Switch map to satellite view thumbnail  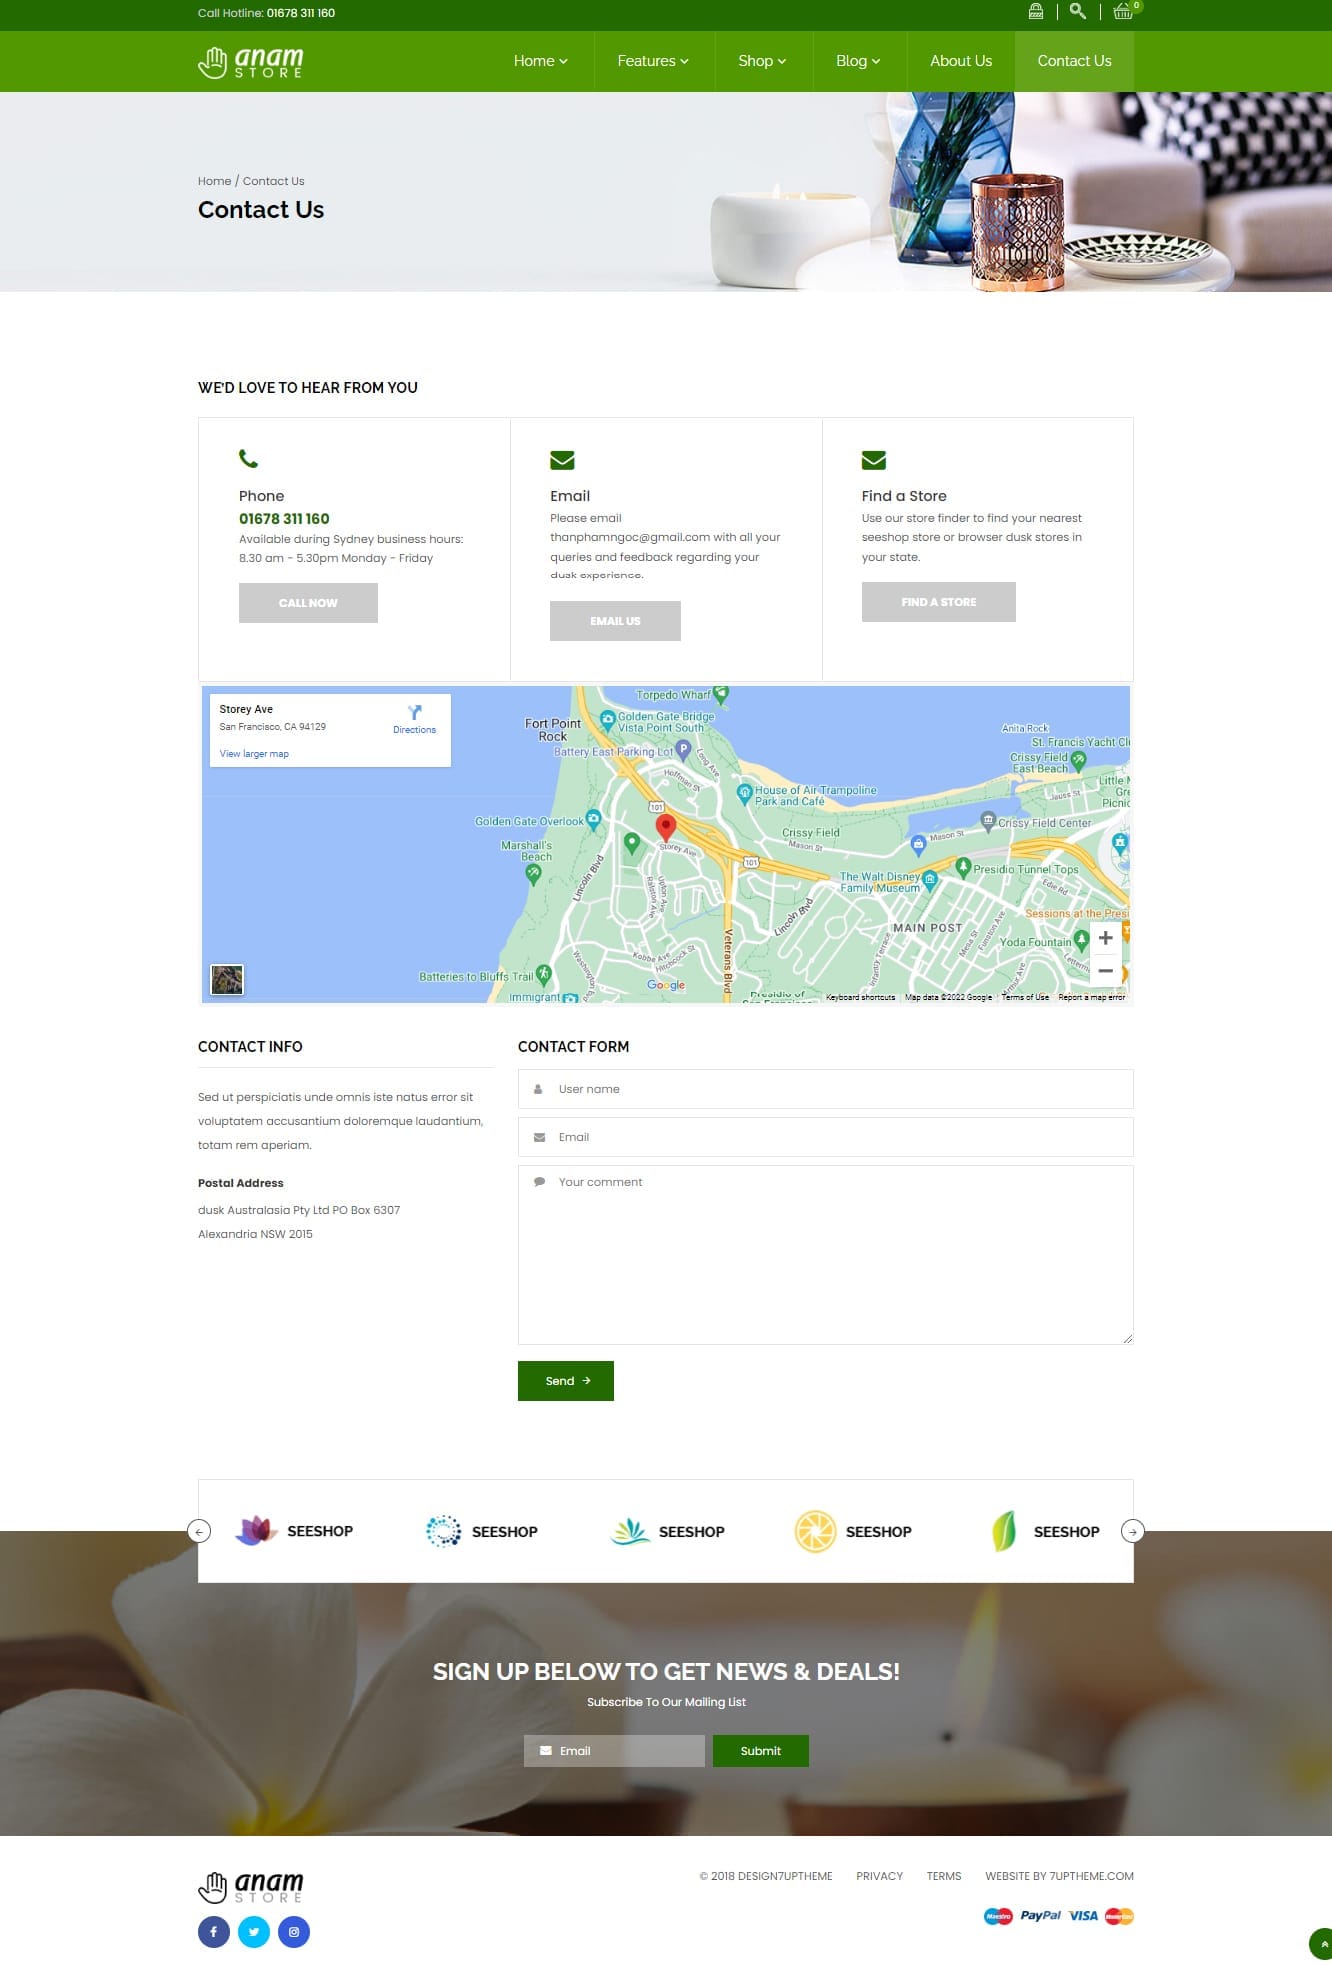(x=227, y=979)
